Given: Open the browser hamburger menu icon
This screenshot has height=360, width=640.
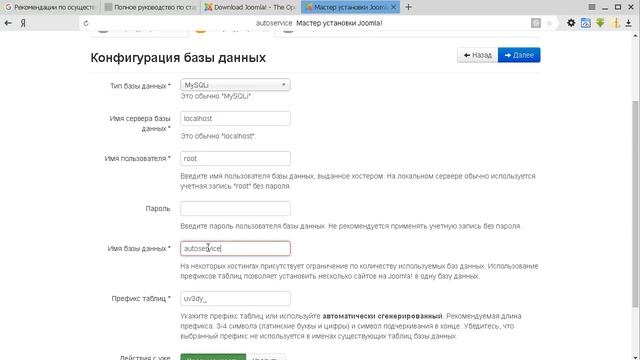Looking at the screenshot, I should [592, 7].
